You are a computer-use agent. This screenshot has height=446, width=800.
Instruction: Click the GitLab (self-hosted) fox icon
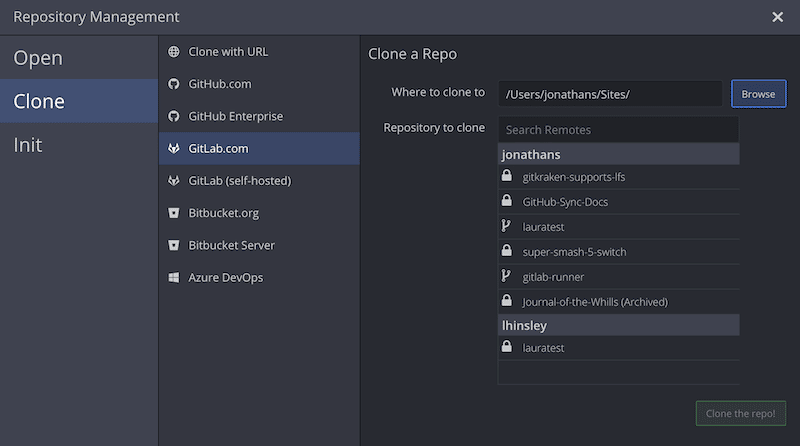click(x=174, y=181)
